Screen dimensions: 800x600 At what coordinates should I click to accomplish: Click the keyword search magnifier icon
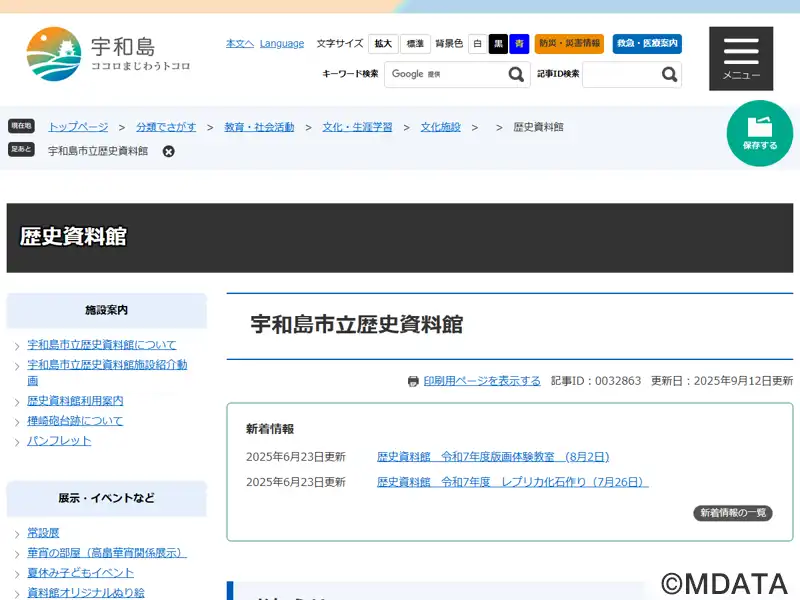[516, 74]
